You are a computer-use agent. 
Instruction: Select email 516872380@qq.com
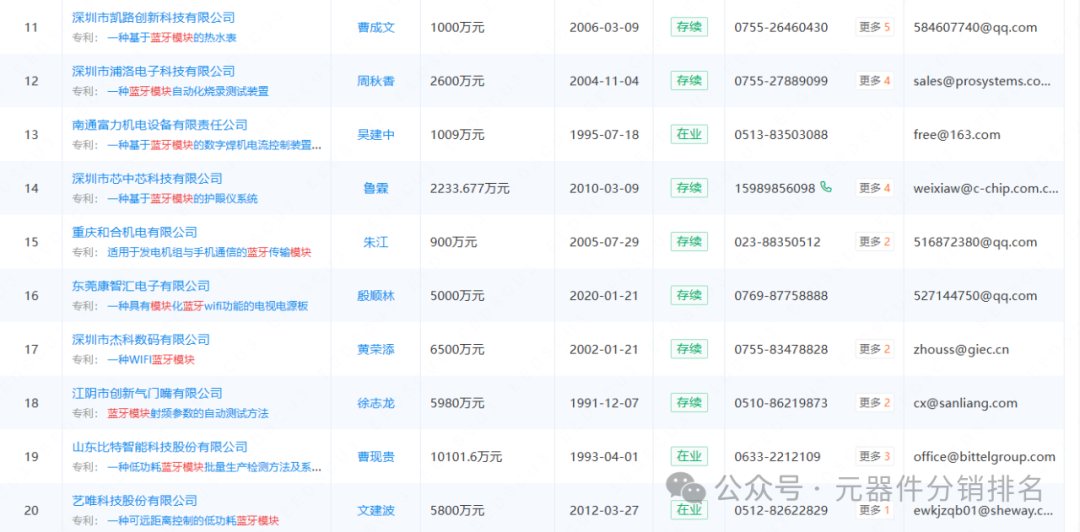click(975, 243)
